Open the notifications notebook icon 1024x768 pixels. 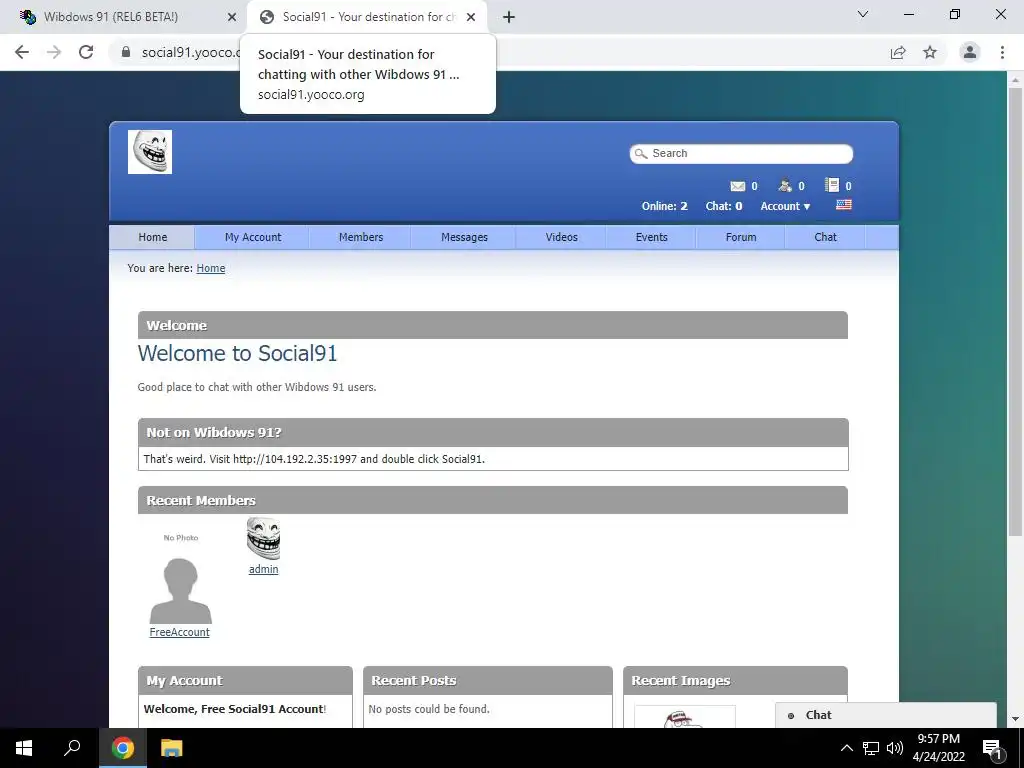[x=831, y=185]
